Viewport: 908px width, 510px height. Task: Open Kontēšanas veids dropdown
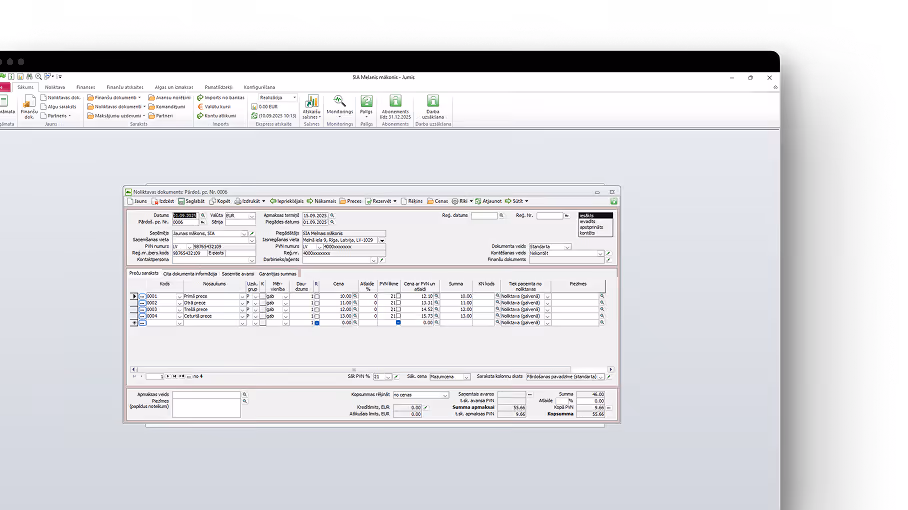tap(600, 254)
